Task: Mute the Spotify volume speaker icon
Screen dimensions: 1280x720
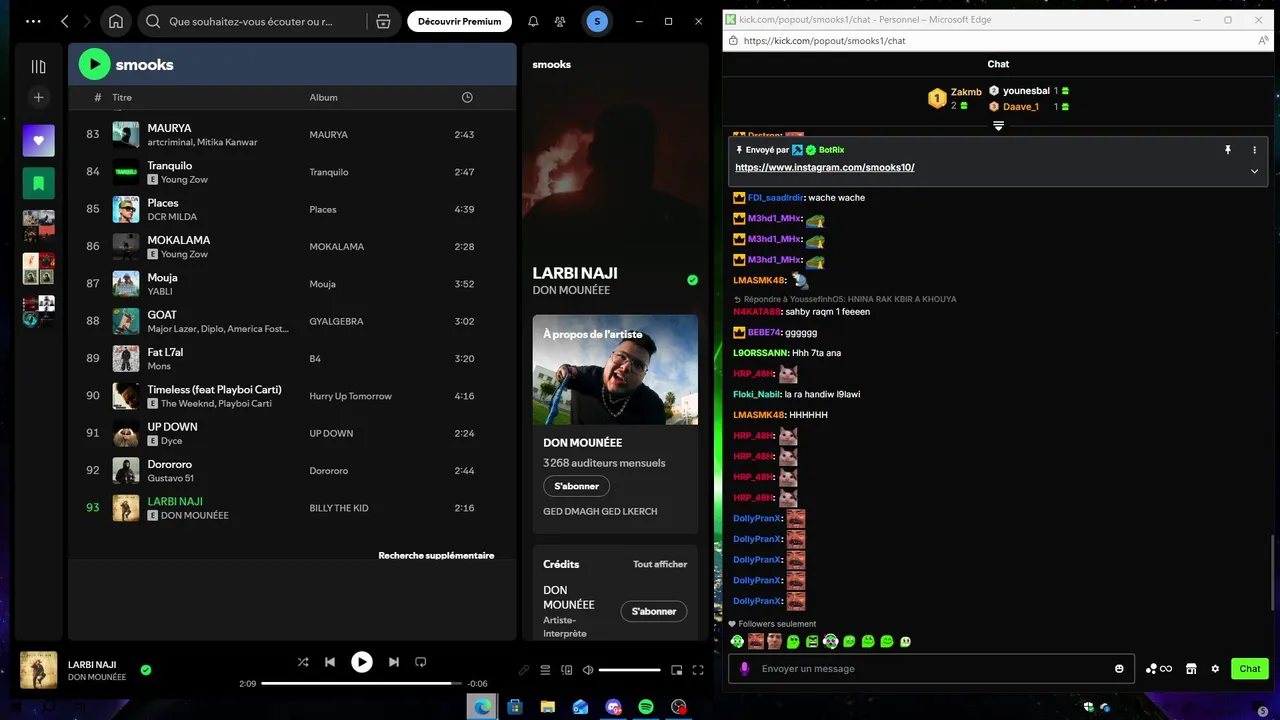Action: click(588, 670)
